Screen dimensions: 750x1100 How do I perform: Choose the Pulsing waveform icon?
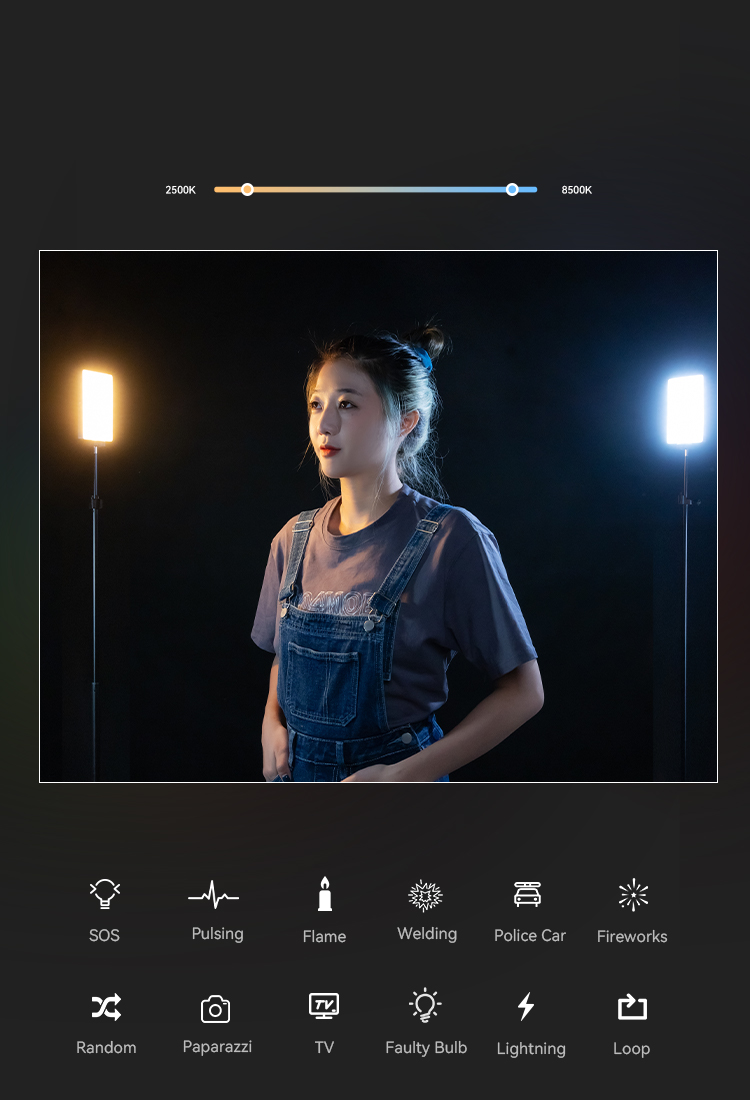(x=213, y=895)
